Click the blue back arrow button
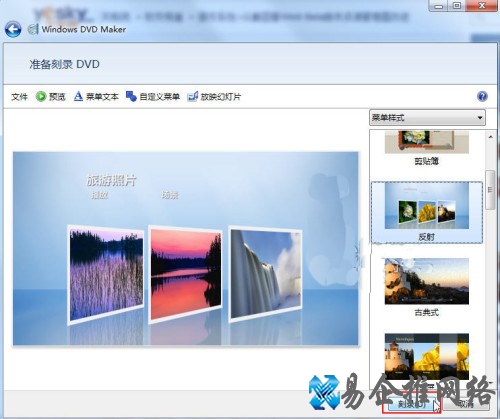Viewport: 500px width, 419px height. [x=13, y=29]
